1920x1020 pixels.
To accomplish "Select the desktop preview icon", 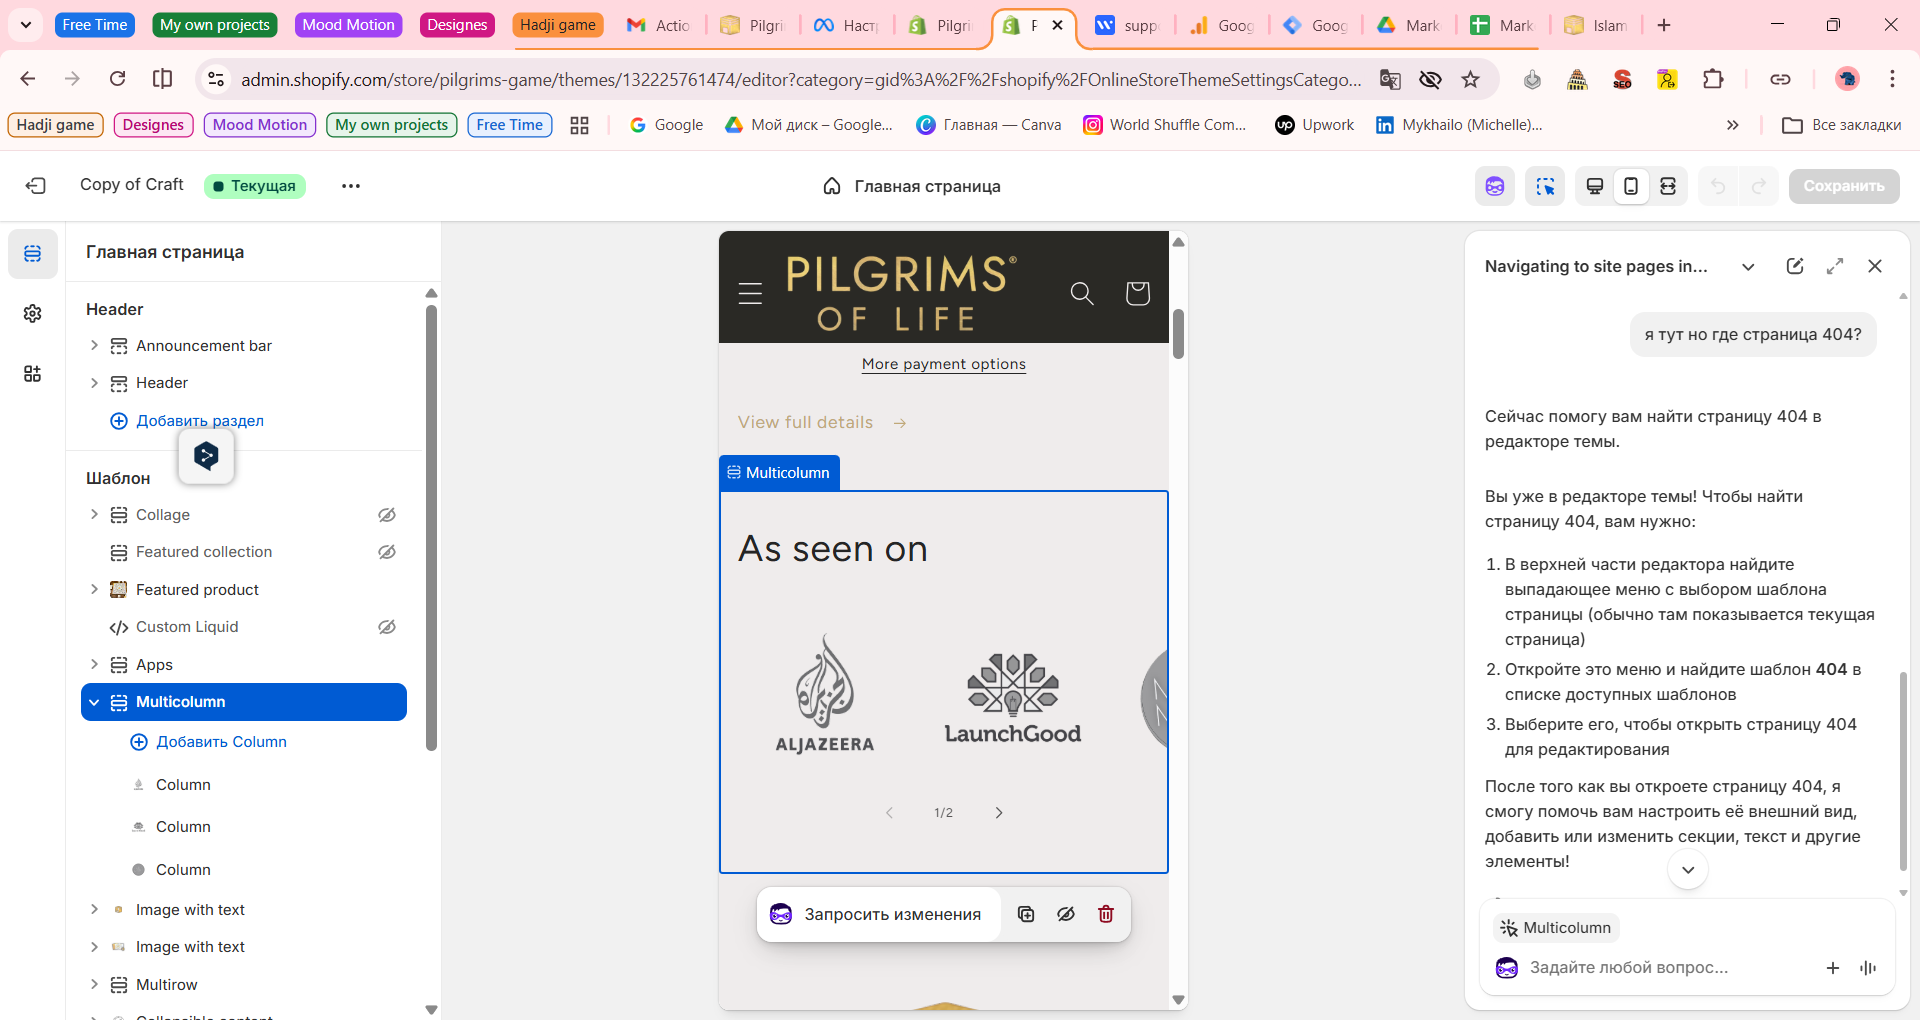I will [1594, 186].
